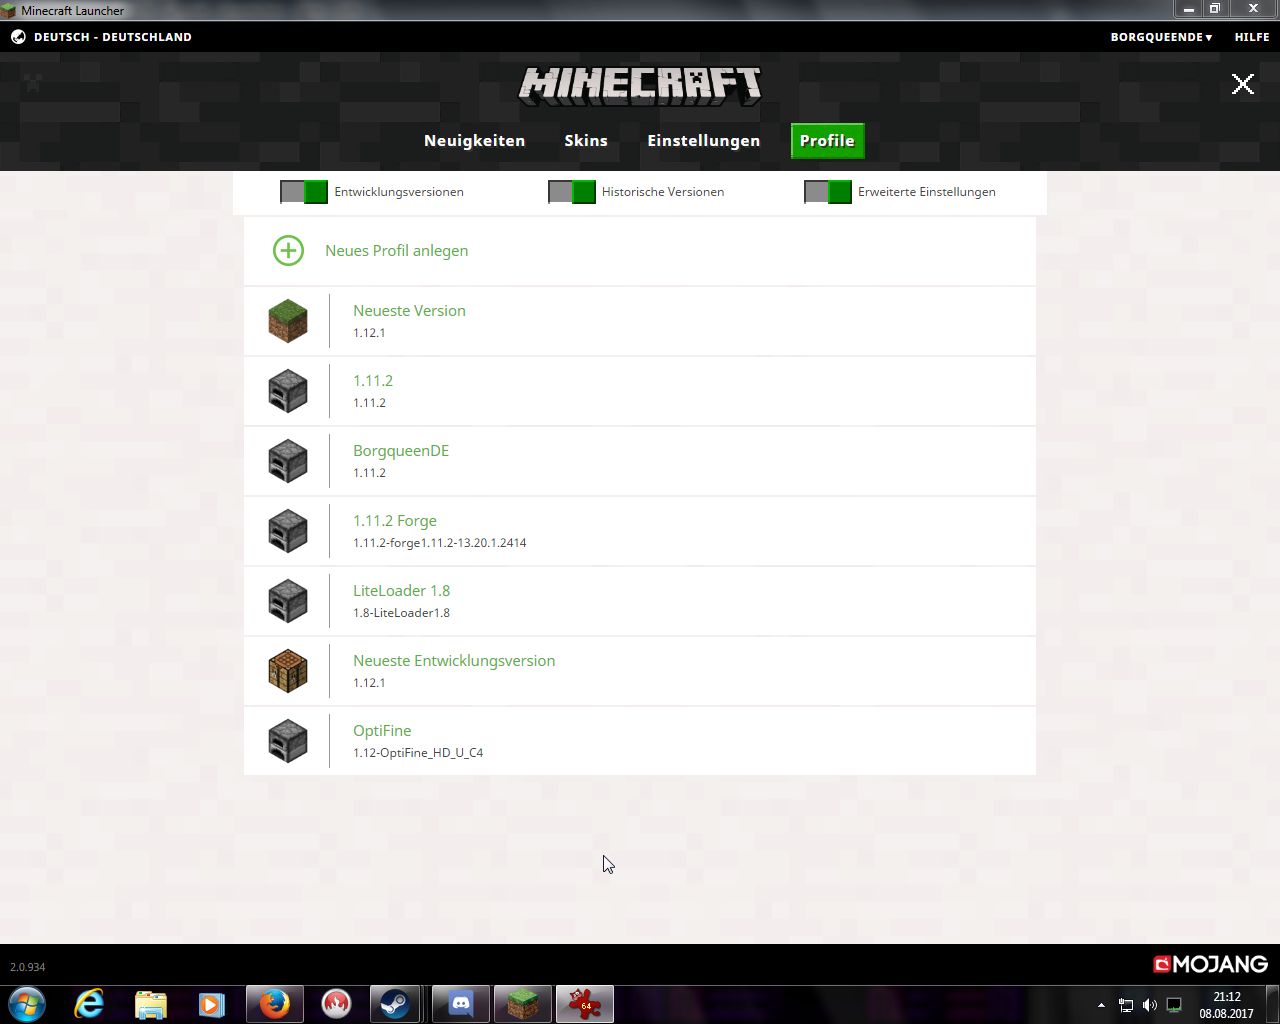Click the furnace icon beside the OptiFine profile

[288, 741]
